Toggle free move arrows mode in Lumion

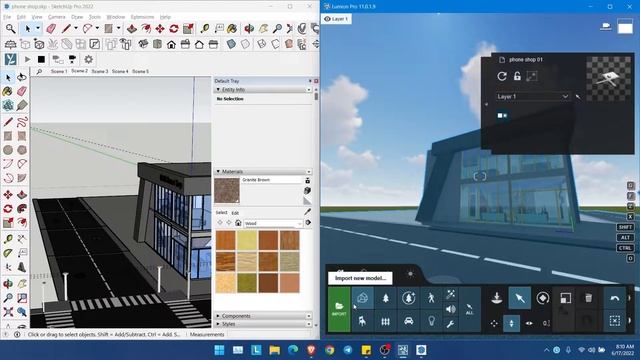pos(494,323)
